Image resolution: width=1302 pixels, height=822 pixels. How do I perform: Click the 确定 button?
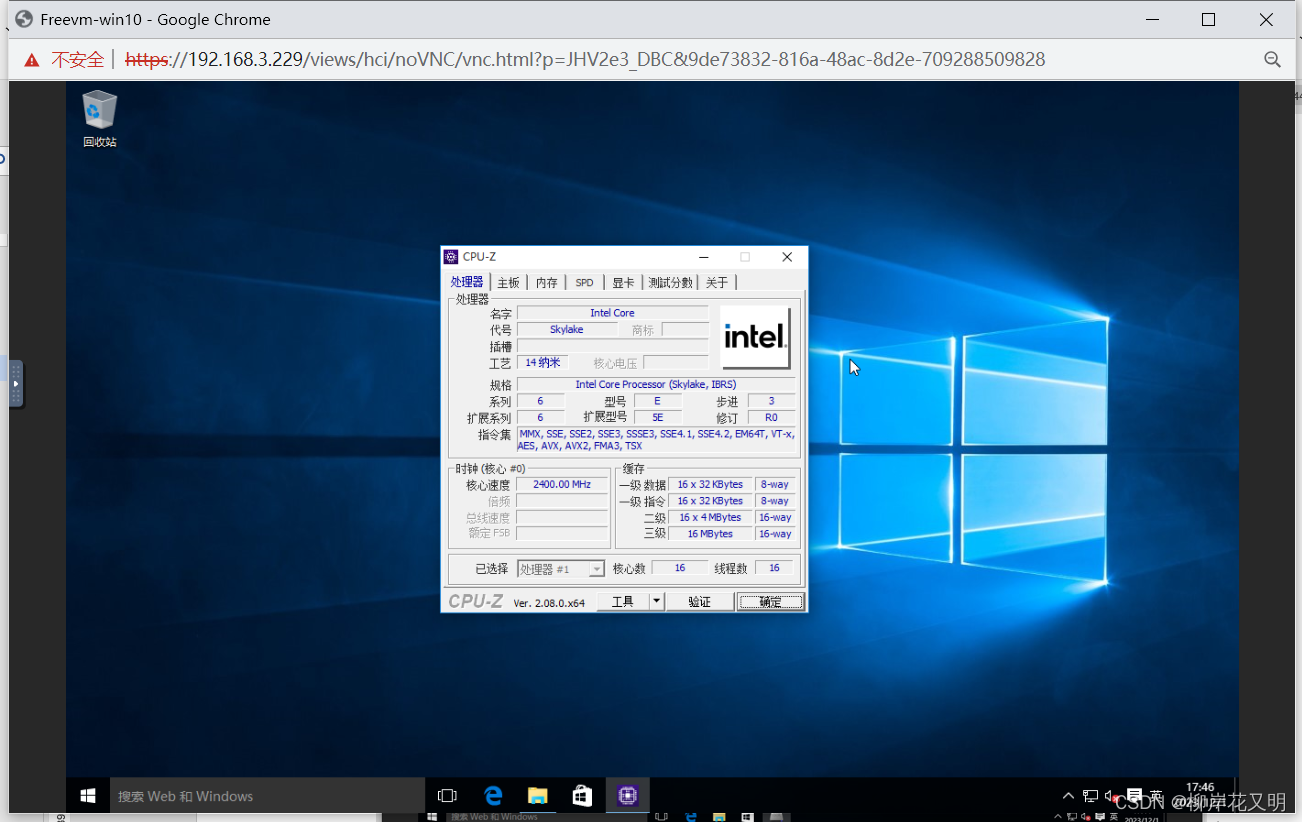tap(770, 601)
